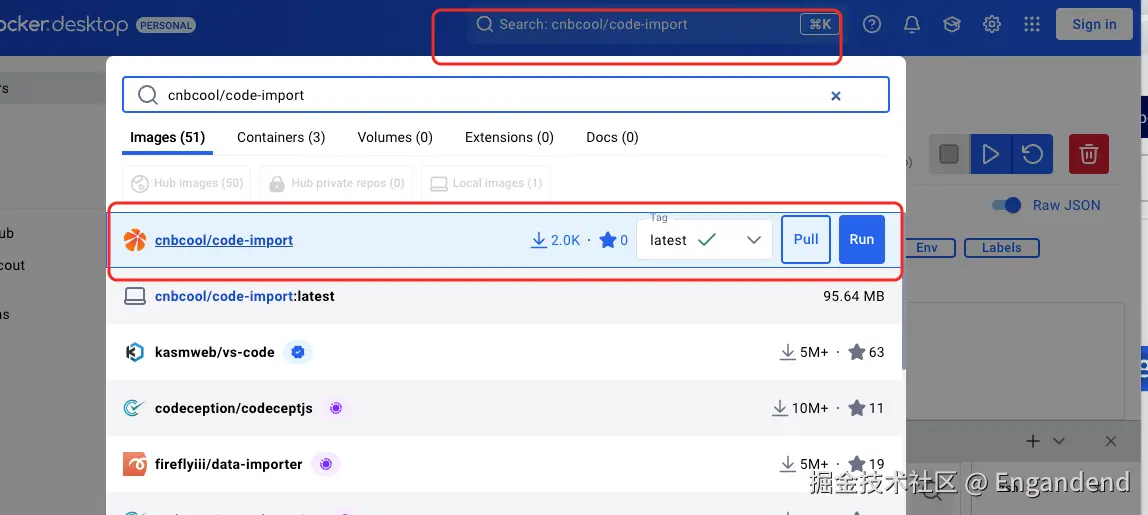Switch to the Volumes (0) tab
This screenshot has height=515, width=1148.
click(395, 137)
